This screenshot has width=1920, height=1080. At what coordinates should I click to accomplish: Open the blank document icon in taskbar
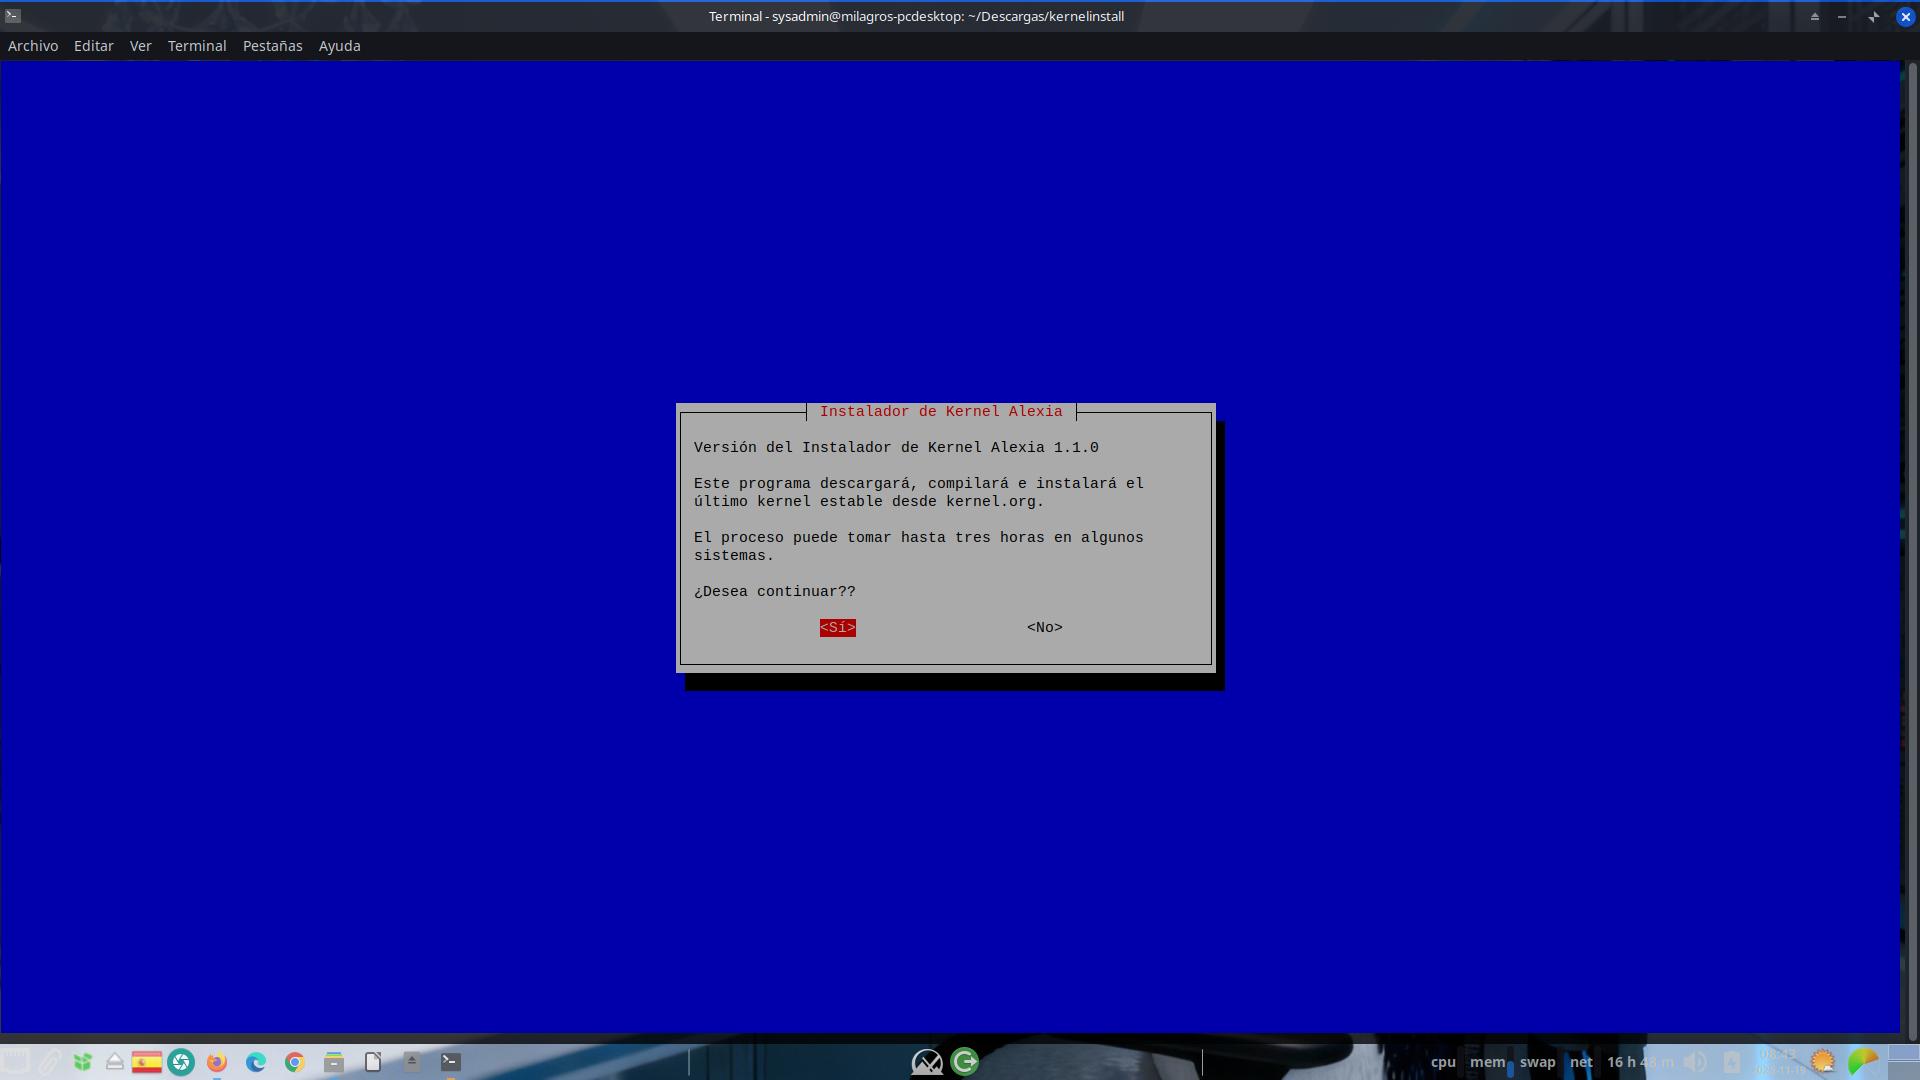pos(373,1062)
